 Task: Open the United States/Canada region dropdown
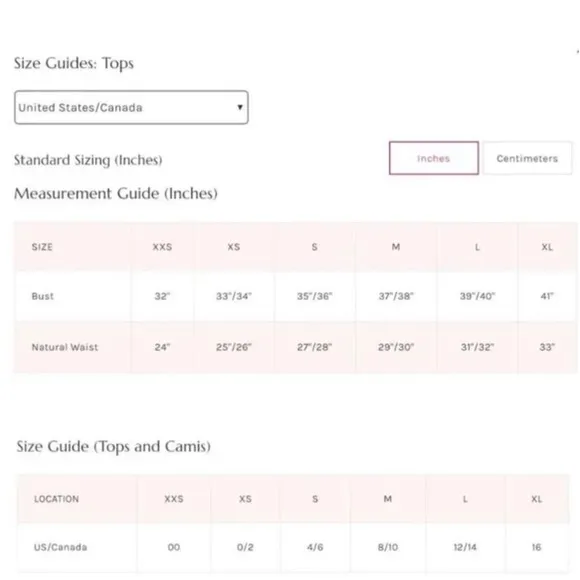pos(131,107)
